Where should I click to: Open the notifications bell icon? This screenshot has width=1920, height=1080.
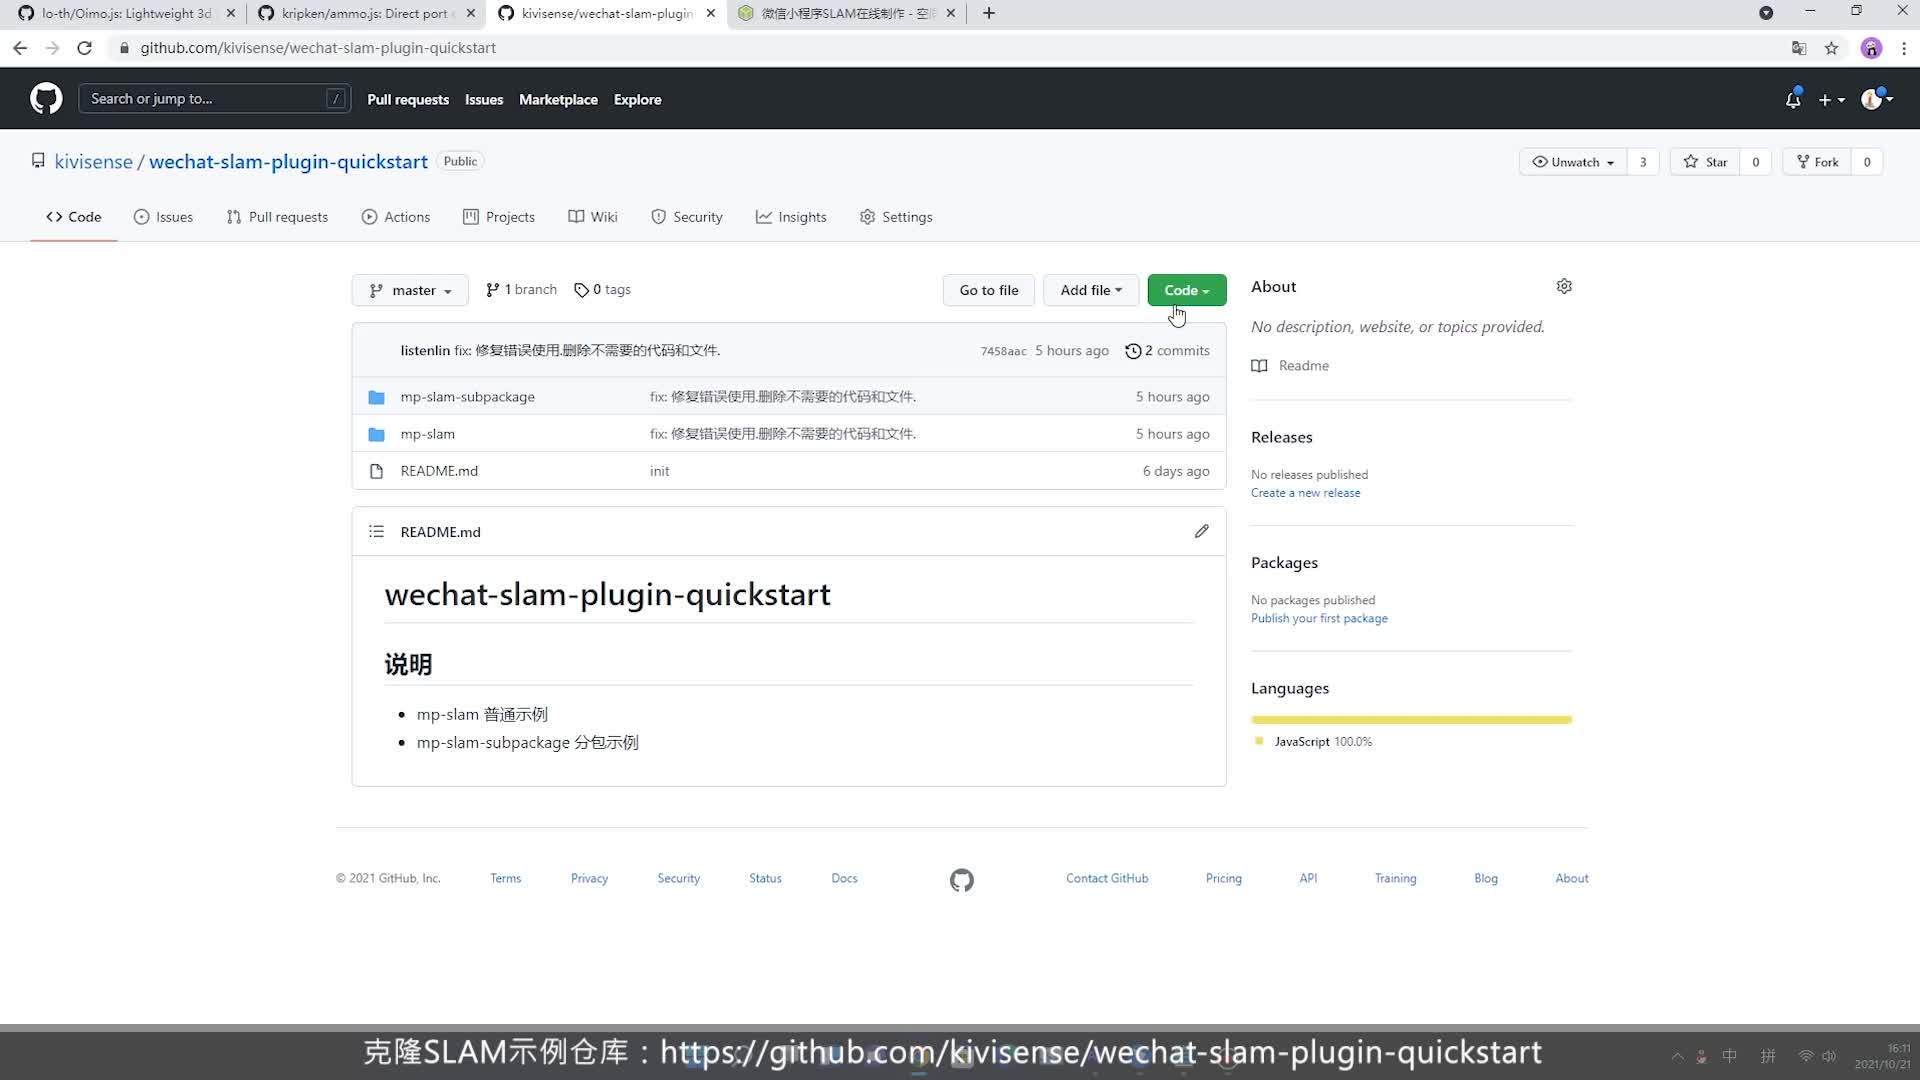click(x=1793, y=100)
